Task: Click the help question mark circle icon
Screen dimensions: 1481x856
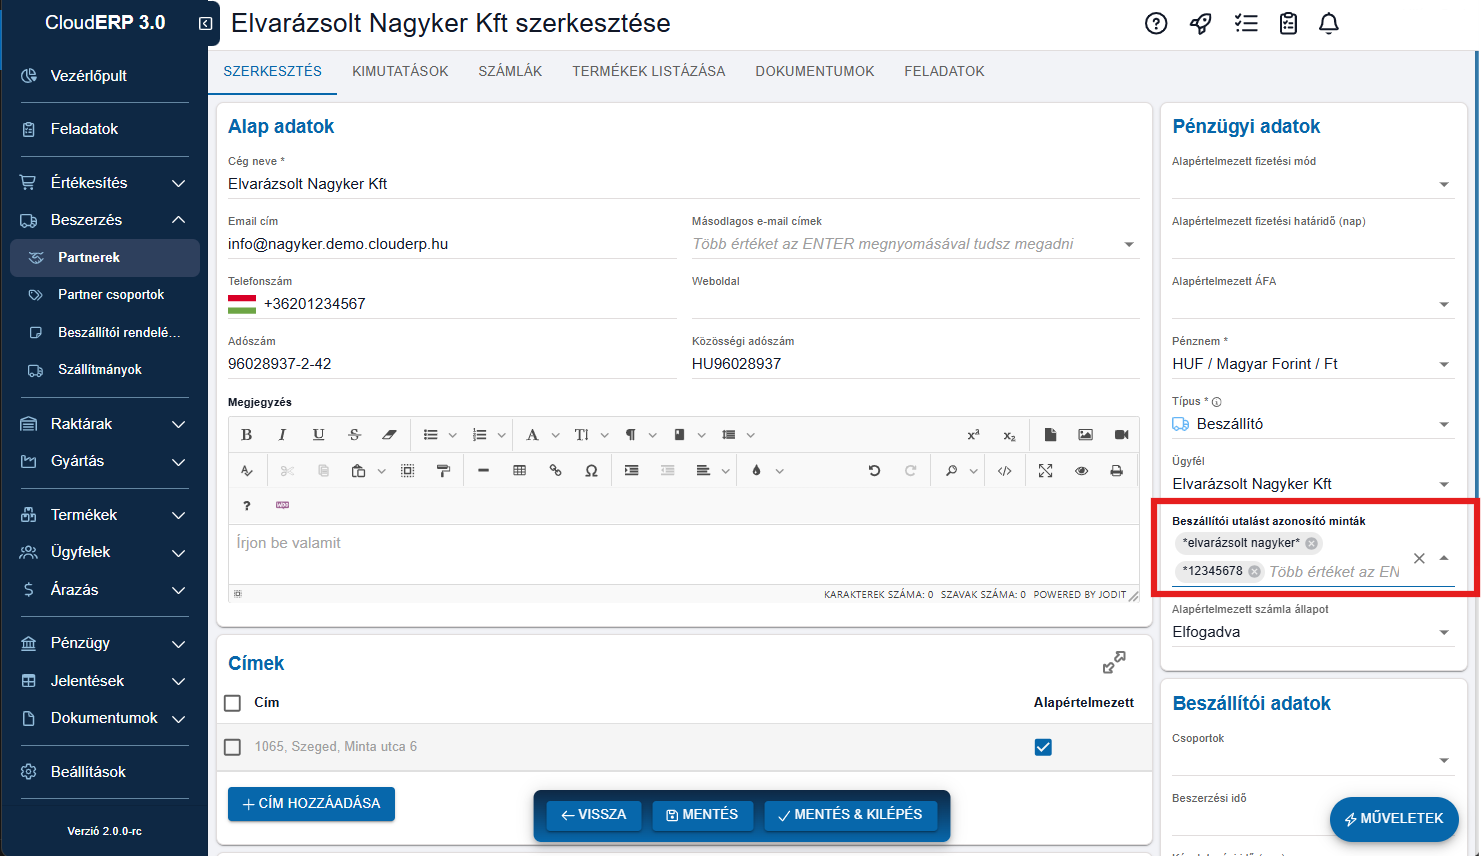Action: pos(1156,23)
